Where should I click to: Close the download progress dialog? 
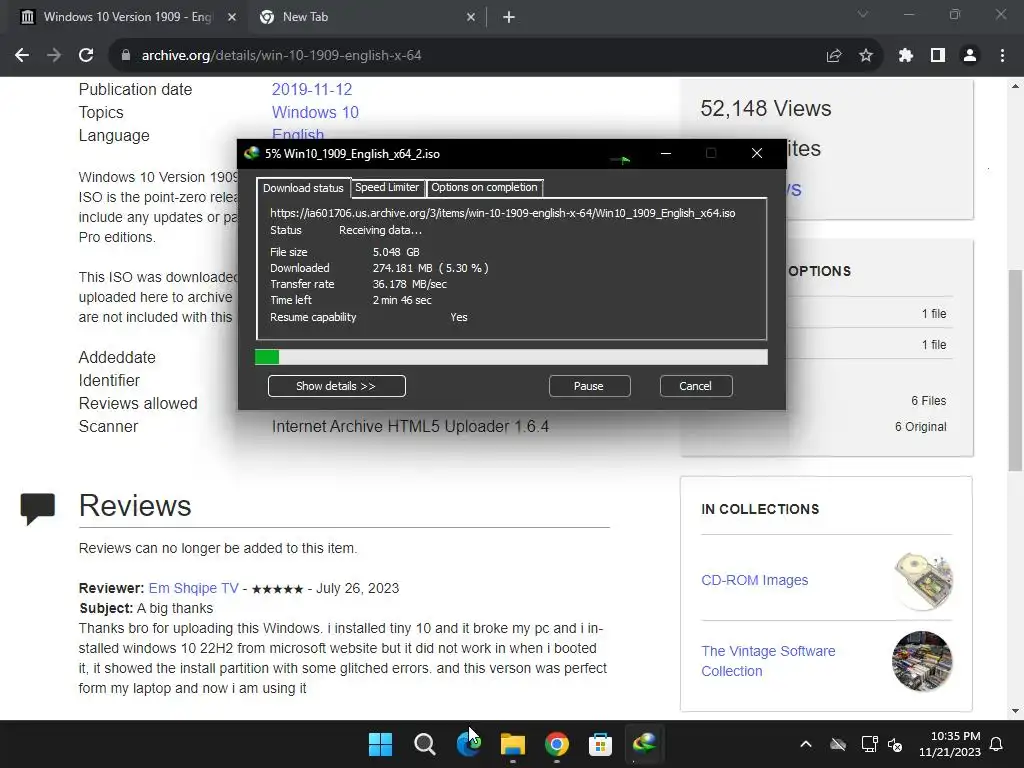click(757, 153)
